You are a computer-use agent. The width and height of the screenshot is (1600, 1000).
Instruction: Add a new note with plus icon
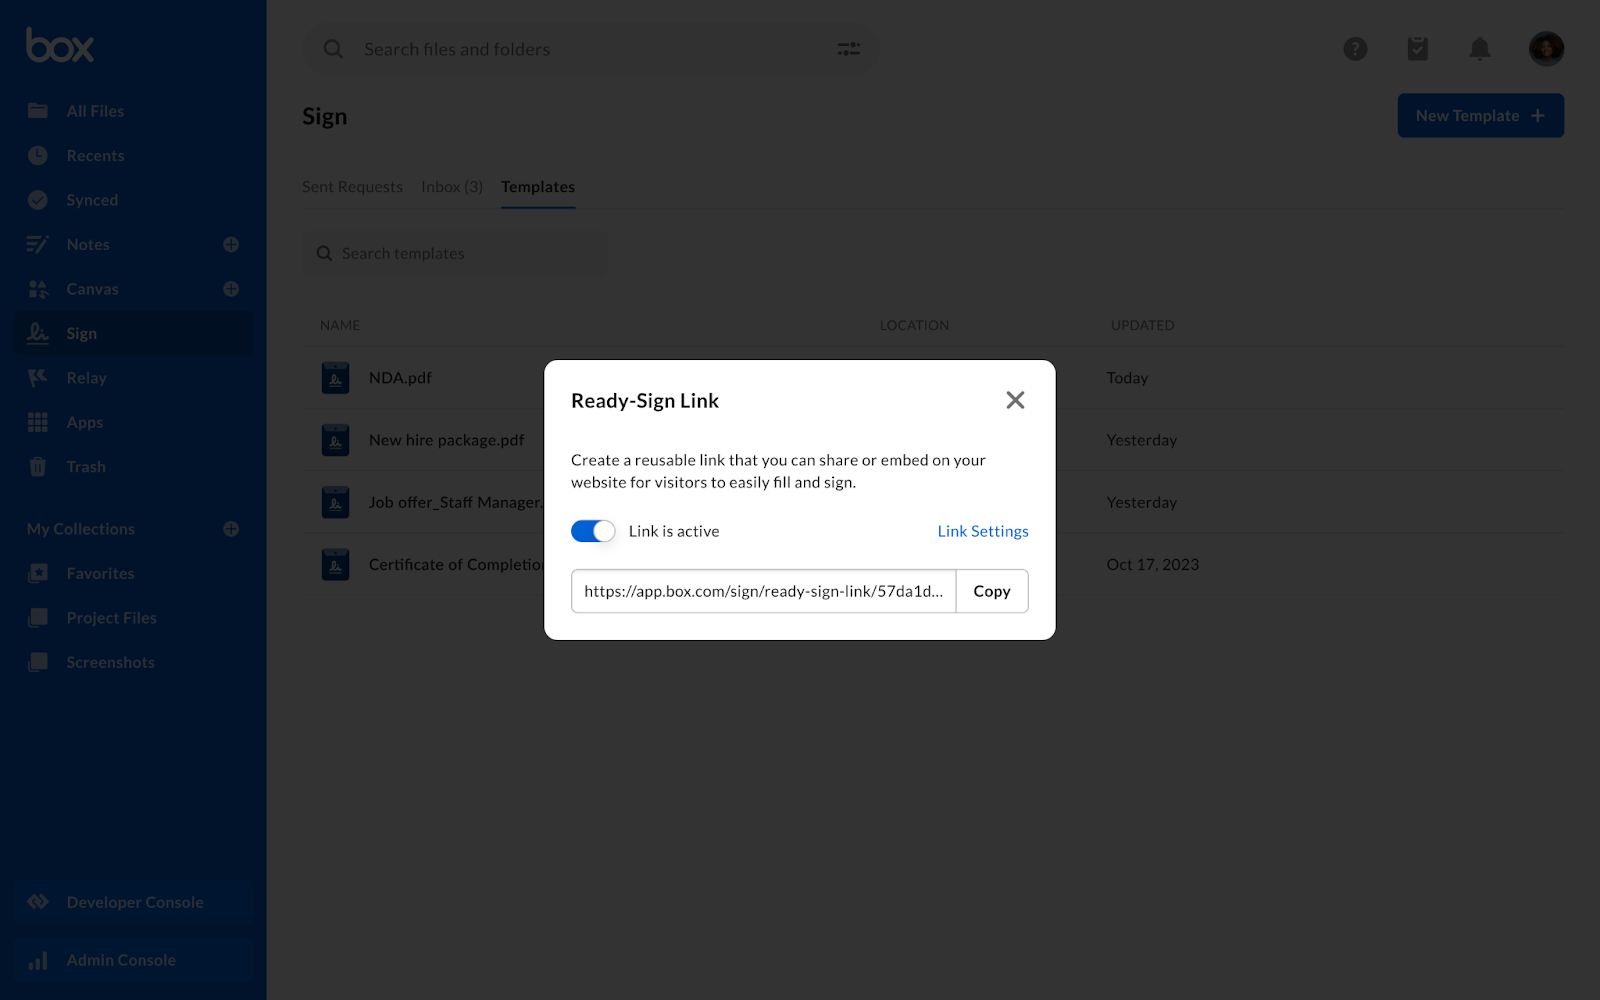tap(231, 244)
